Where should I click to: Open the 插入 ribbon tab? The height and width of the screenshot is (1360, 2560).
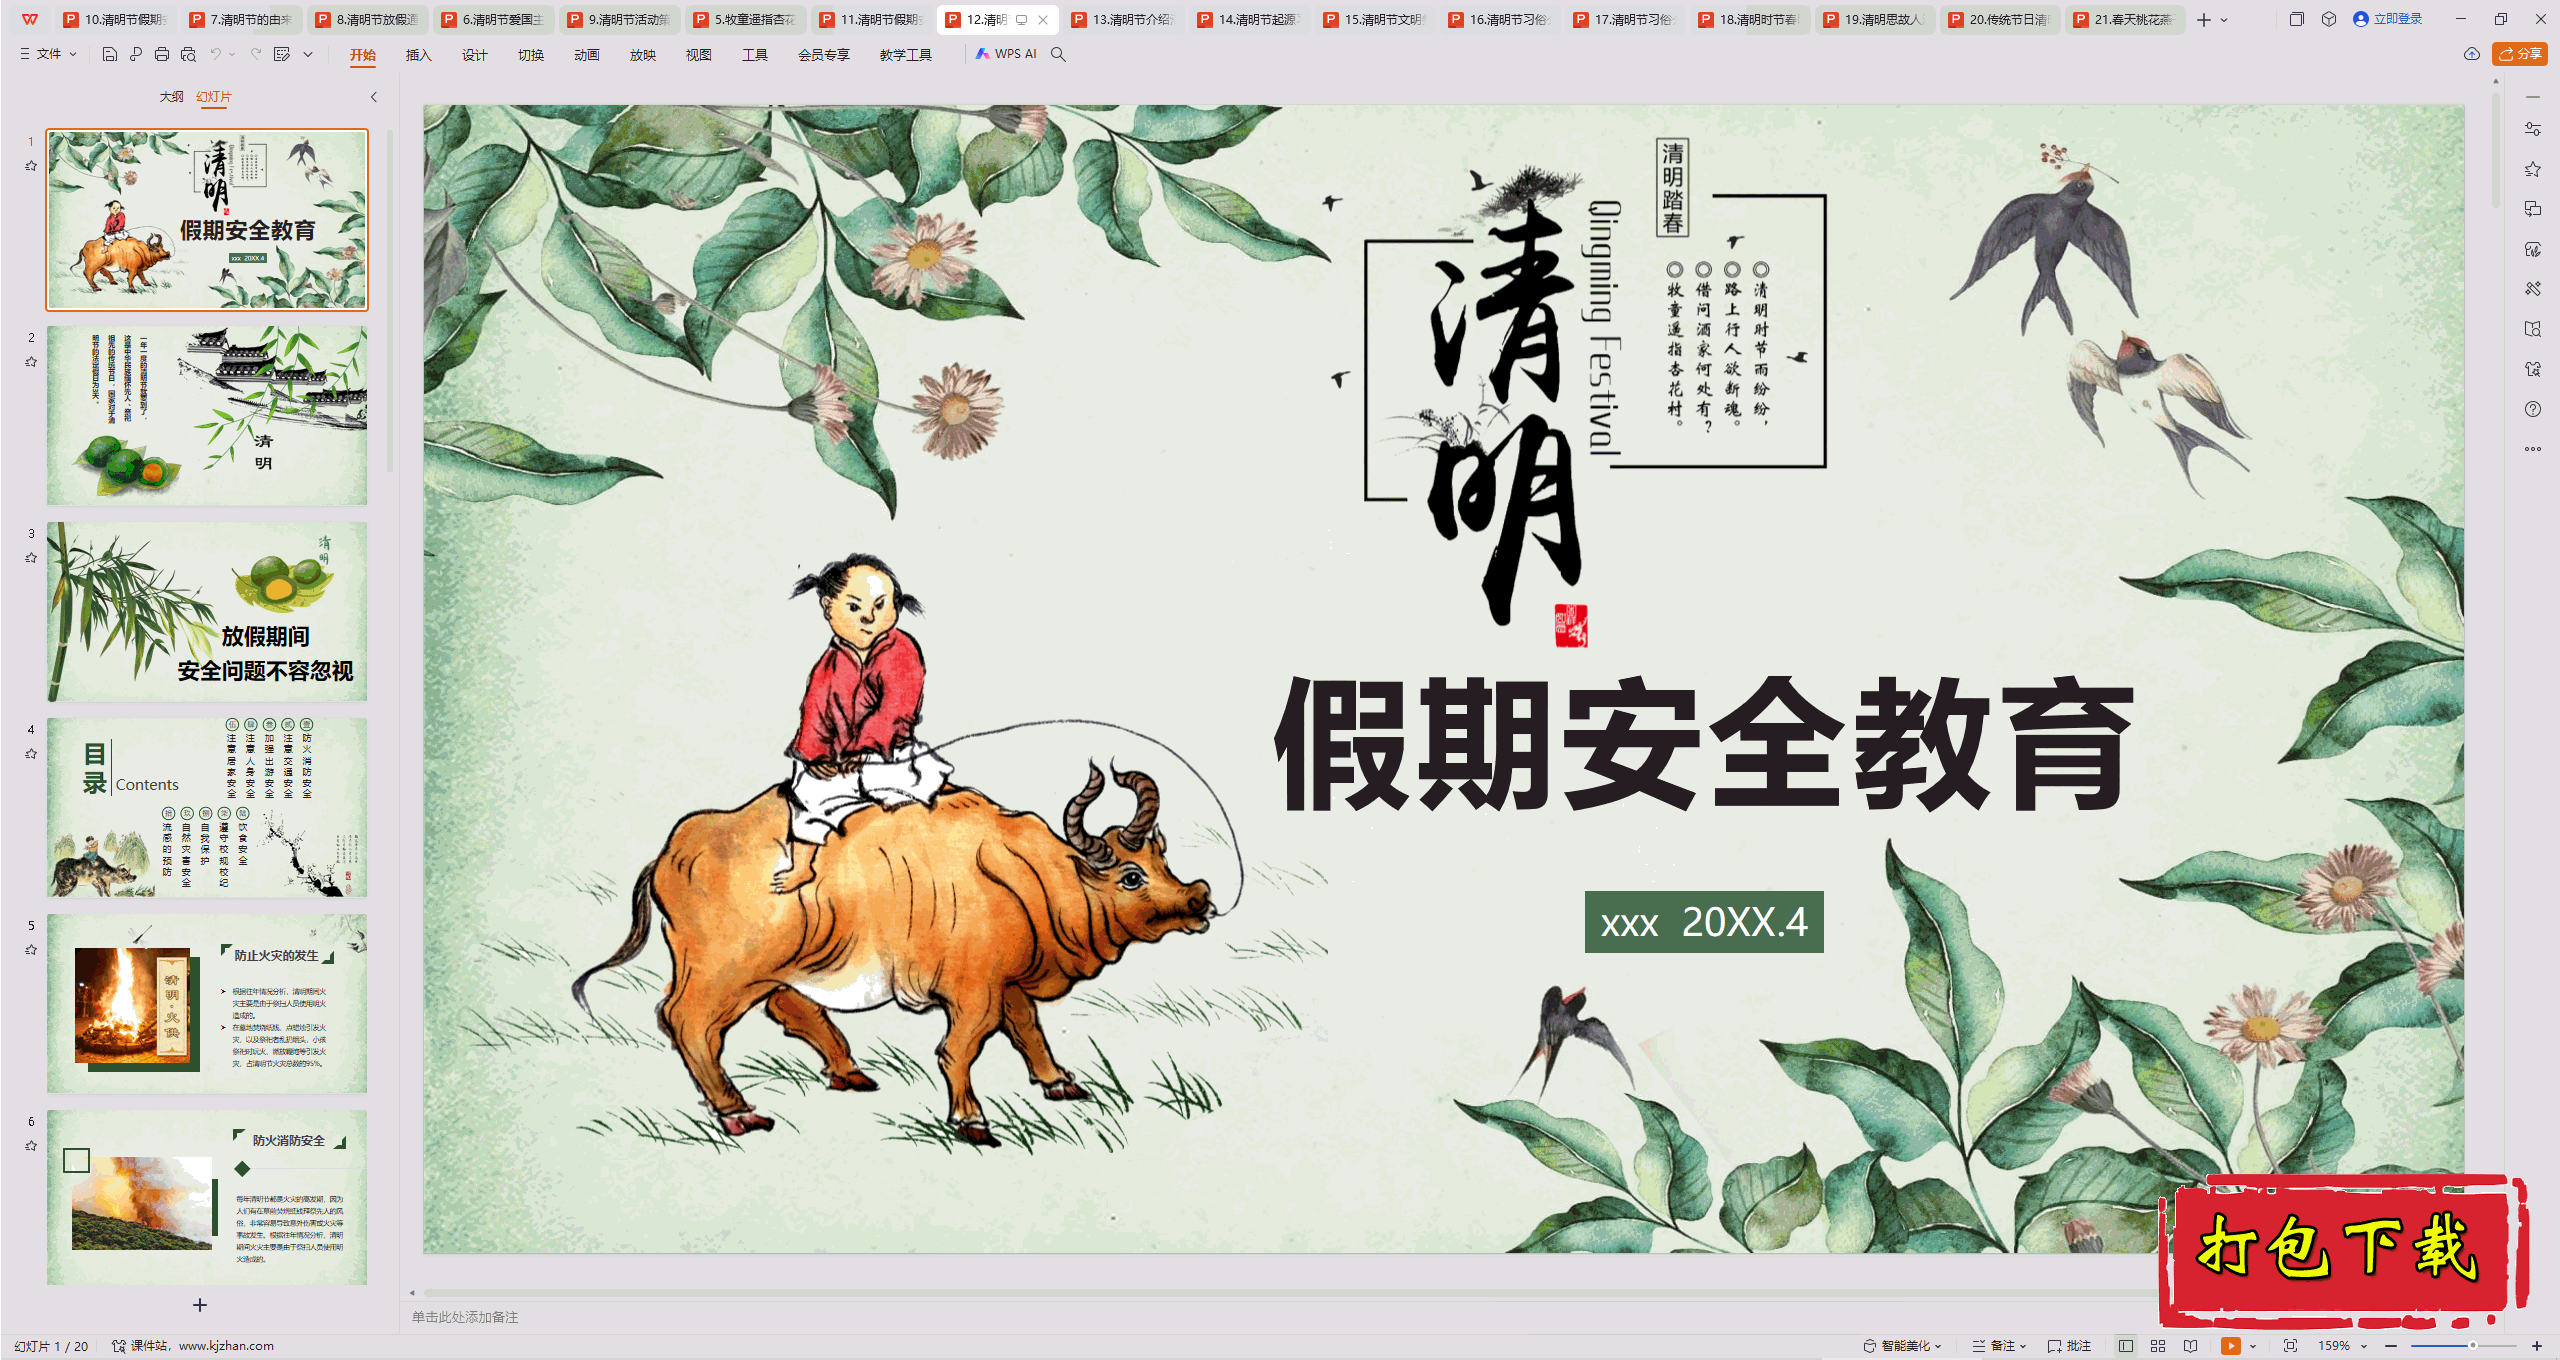(x=418, y=55)
